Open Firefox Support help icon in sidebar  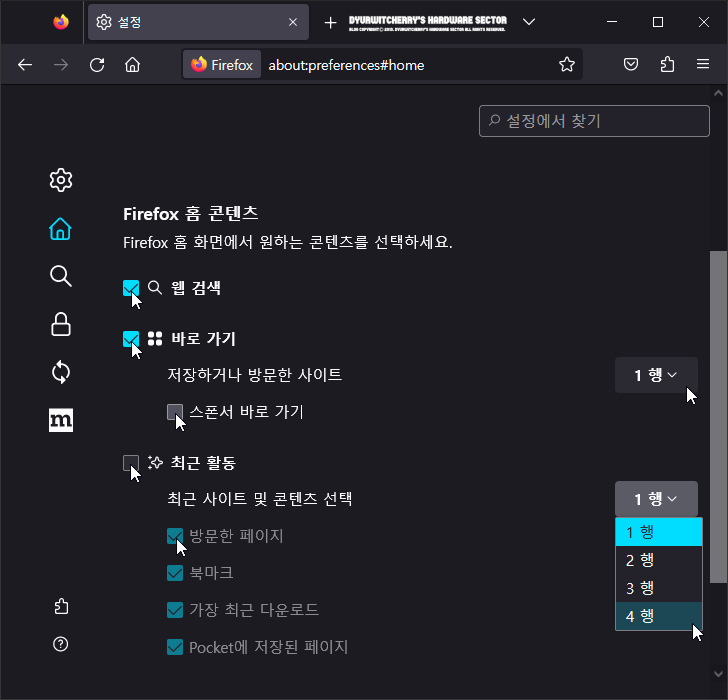[61, 644]
